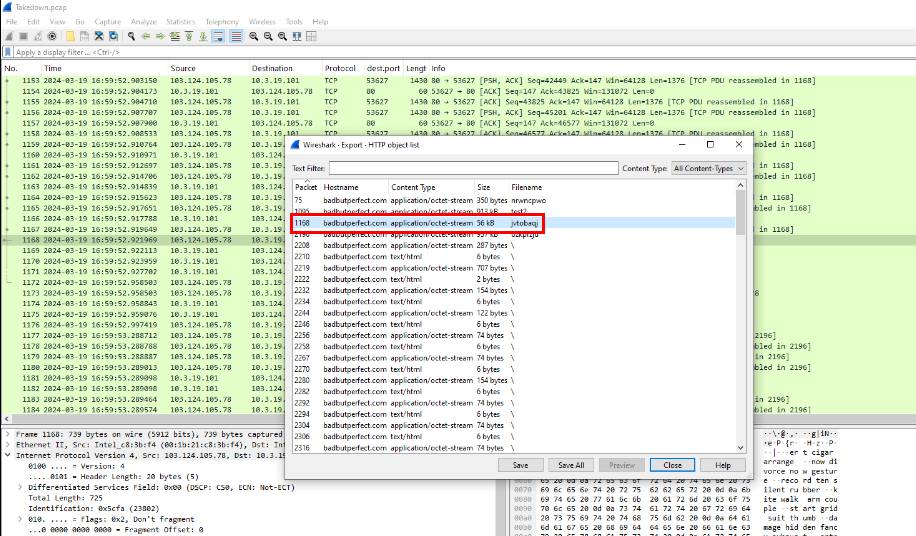The image size is (916, 536).
Task: Expand the Ethernet II tree node
Action: 8,447
